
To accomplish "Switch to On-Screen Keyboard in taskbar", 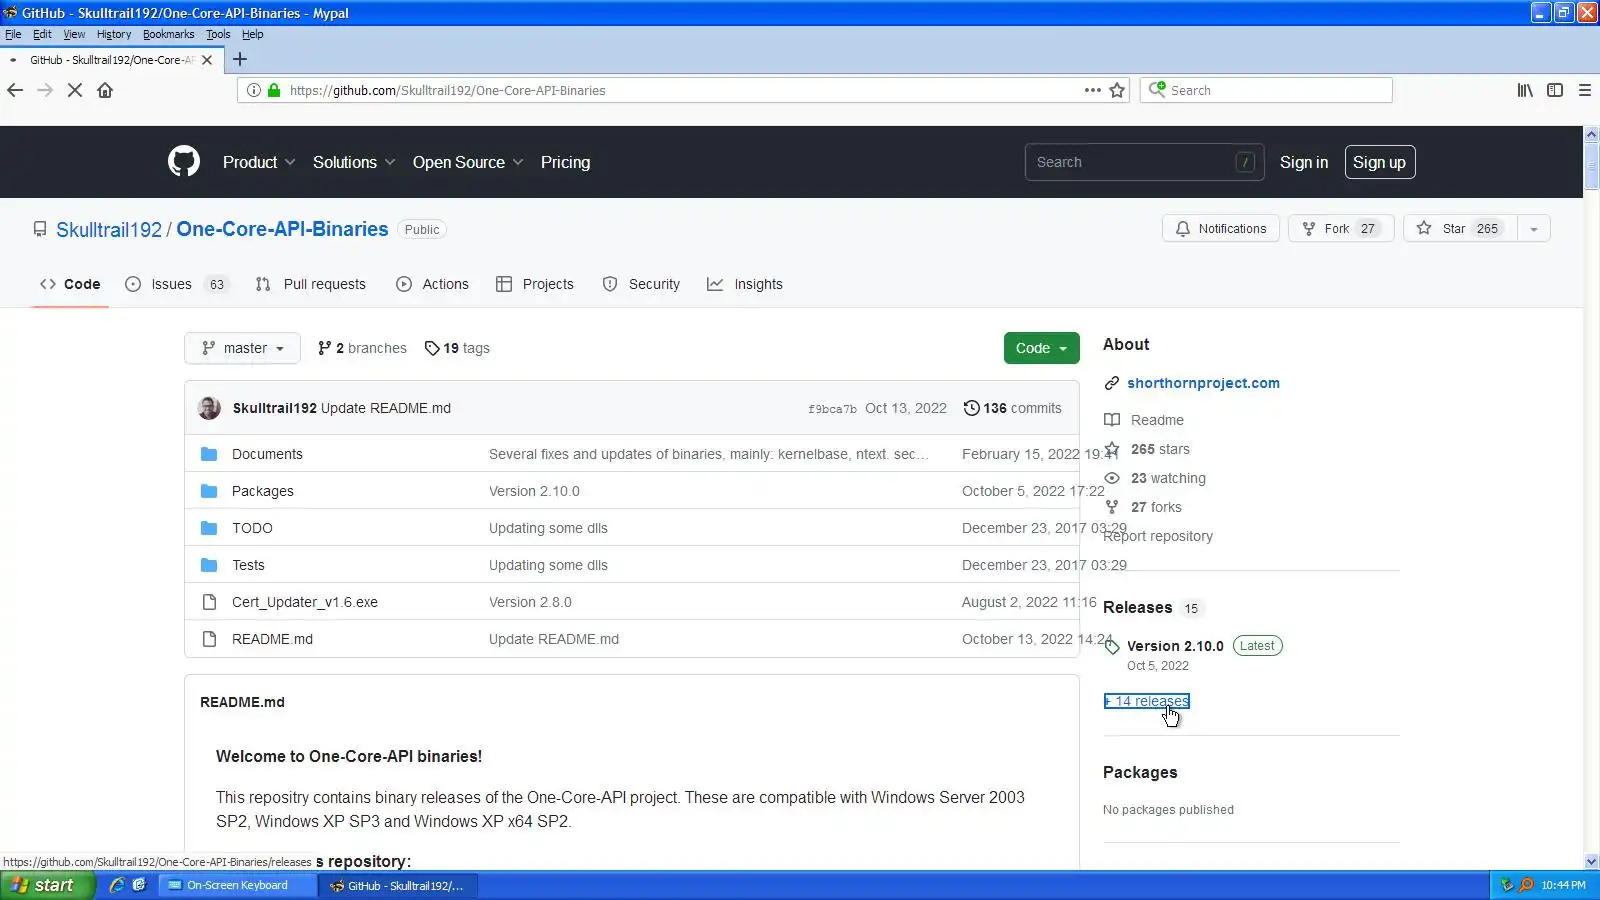I will pyautogui.click(x=237, y=885).
